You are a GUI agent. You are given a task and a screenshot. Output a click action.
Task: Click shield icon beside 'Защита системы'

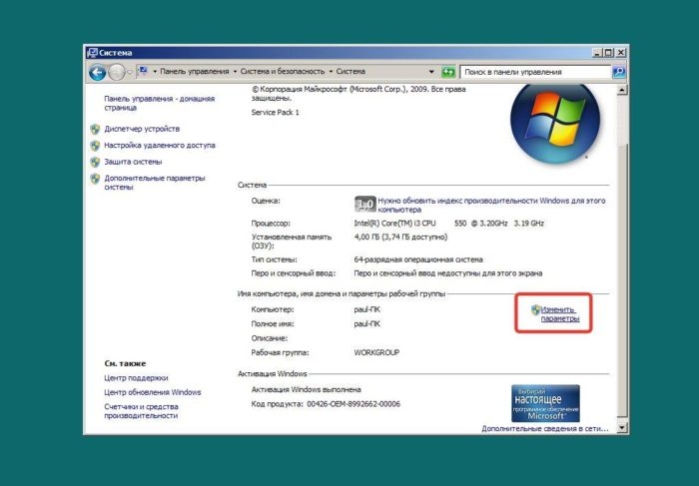tap(95, 162)
